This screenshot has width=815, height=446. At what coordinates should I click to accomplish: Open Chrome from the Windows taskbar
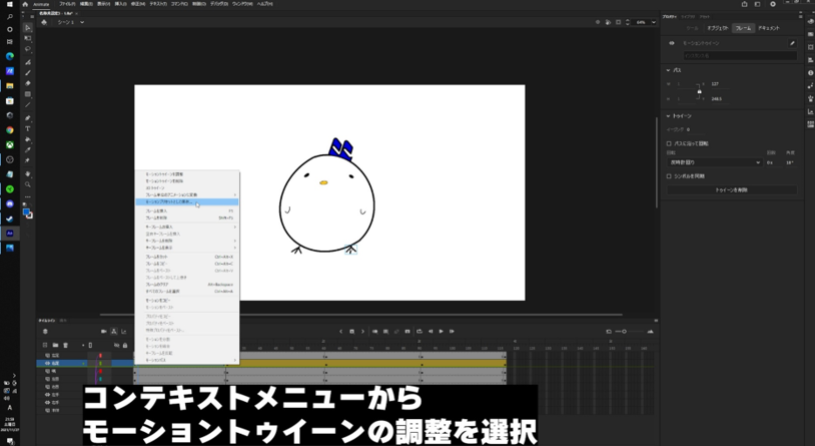(x=9, y=130)
